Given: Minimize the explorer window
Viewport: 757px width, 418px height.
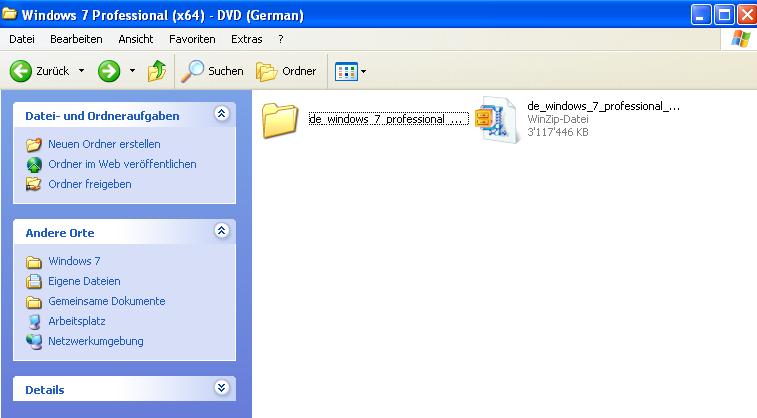Looking at the screenshot, I should pyautogui.click(x=701, y=14).
